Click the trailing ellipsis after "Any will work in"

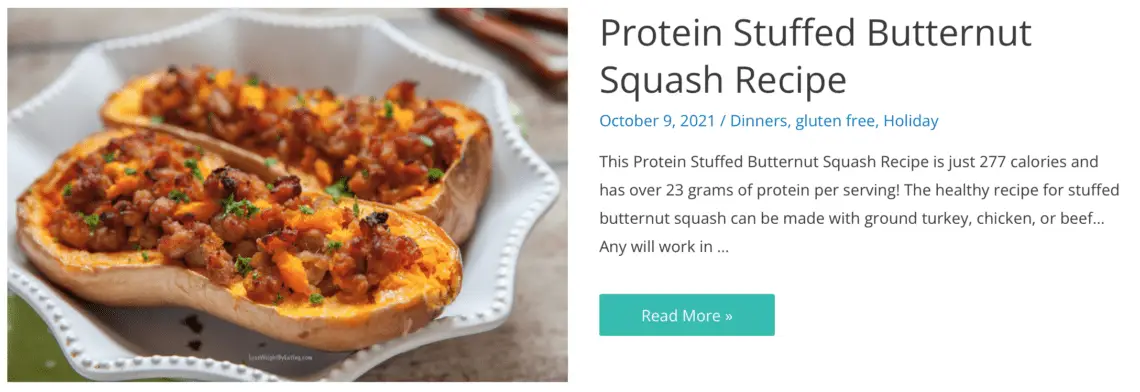[723, 248]
